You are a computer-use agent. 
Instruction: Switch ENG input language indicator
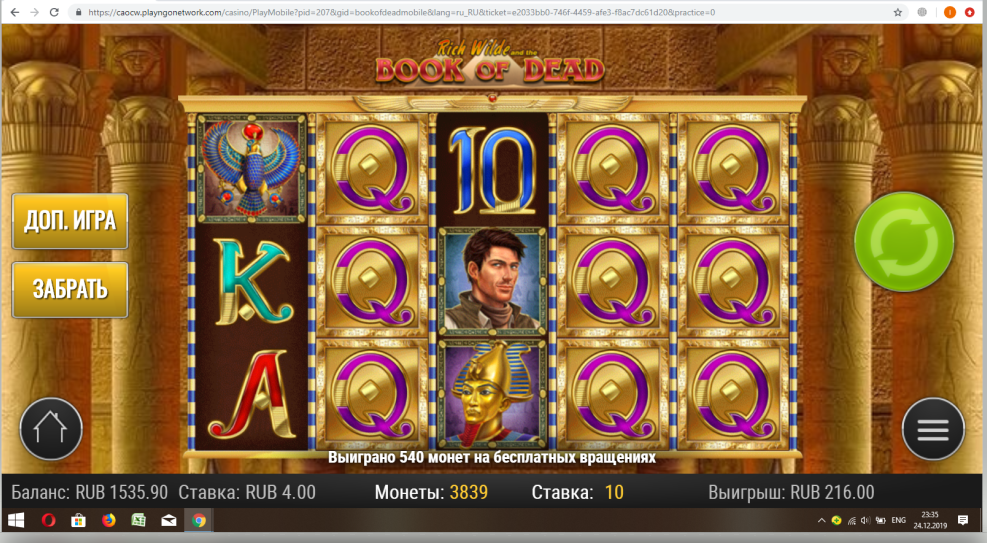898,520
